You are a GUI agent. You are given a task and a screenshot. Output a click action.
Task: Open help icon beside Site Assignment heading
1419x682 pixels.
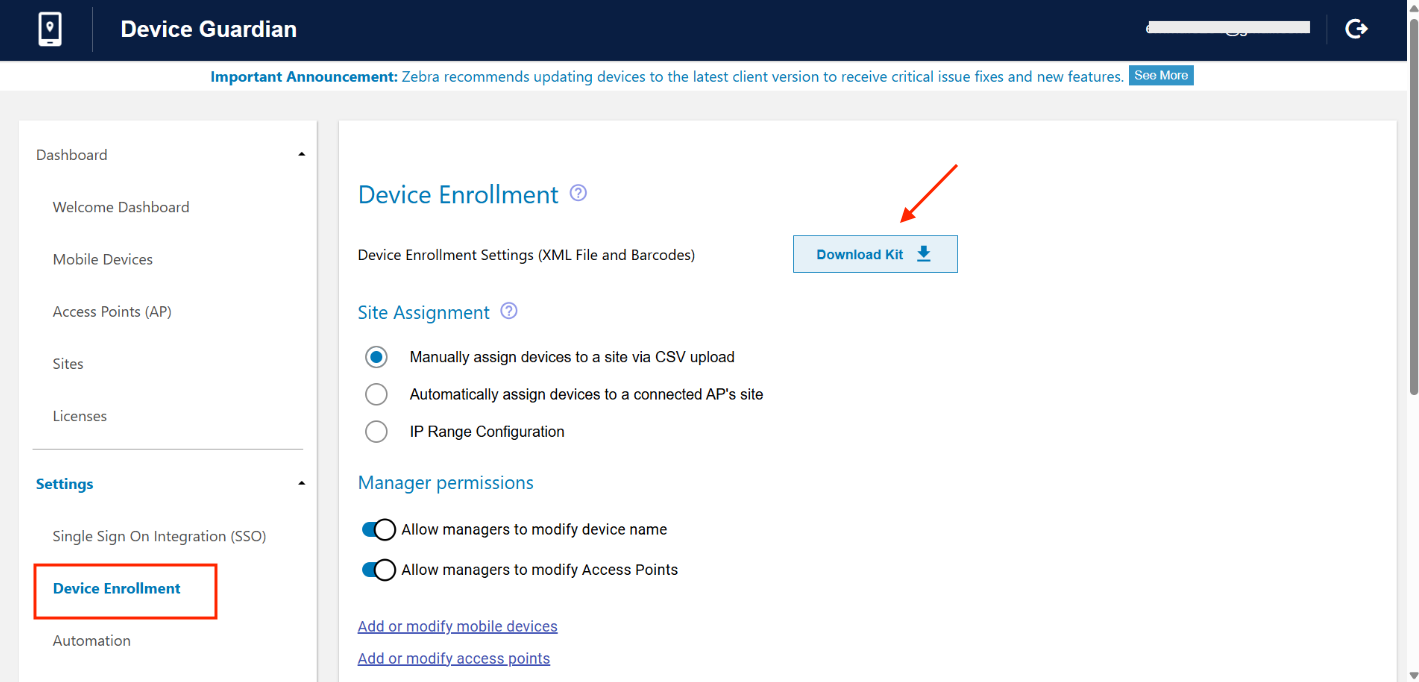coord(509,311)
